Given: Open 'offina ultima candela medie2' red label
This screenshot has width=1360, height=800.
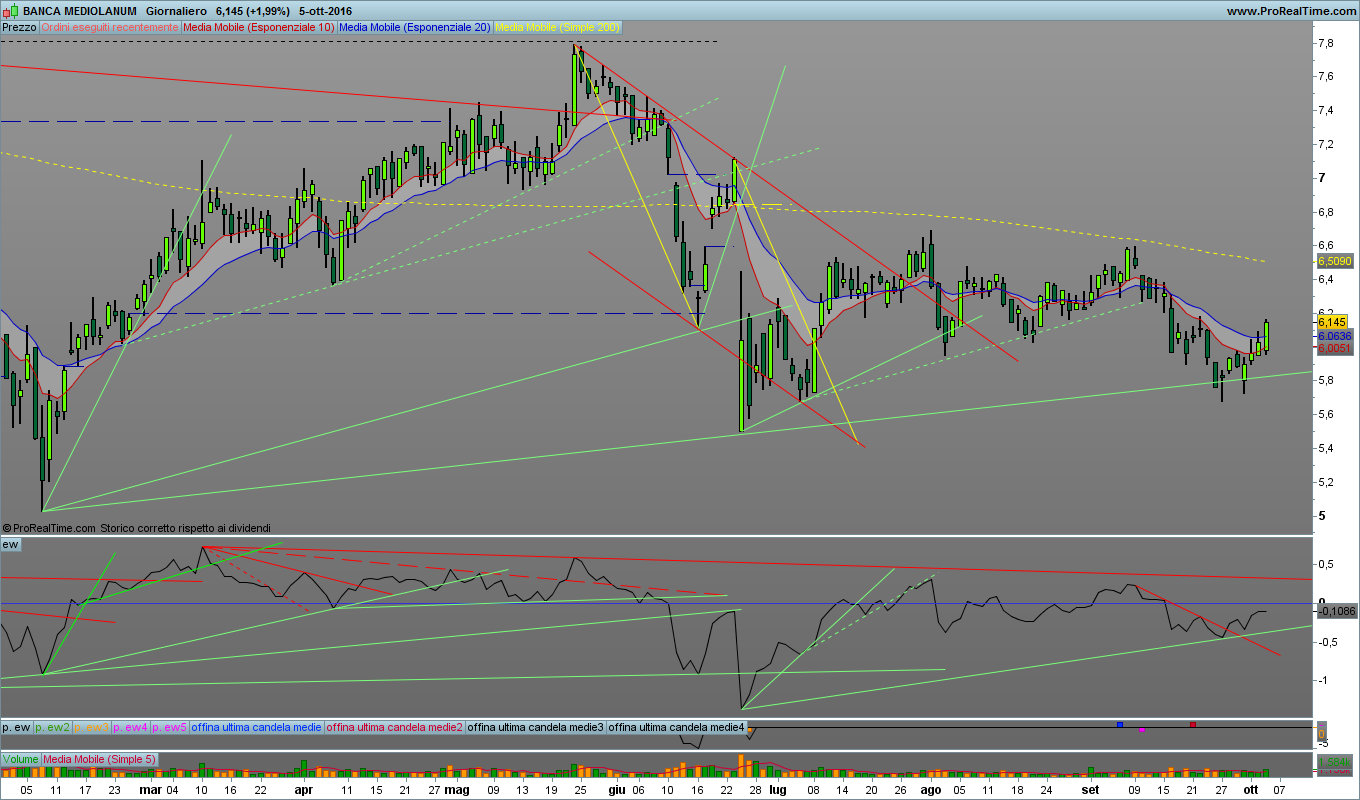Looking at the screenshot, I should (x=395, y=727).
